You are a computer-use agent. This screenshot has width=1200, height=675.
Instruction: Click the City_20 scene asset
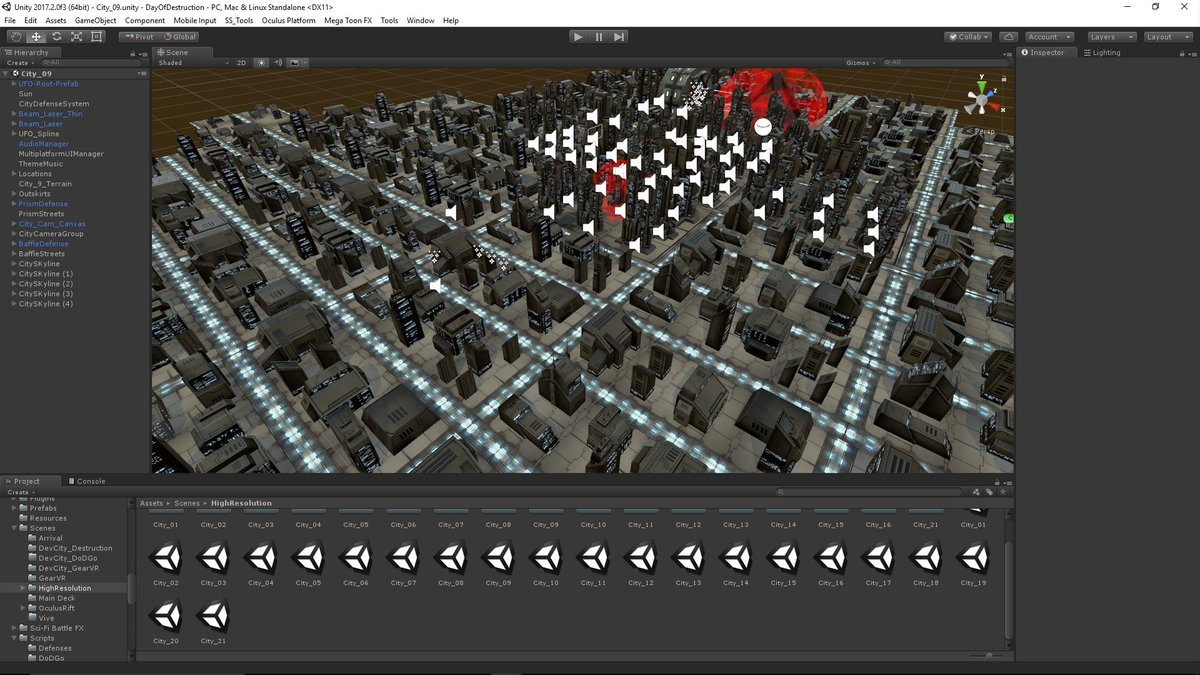click(x=166, y=620)
